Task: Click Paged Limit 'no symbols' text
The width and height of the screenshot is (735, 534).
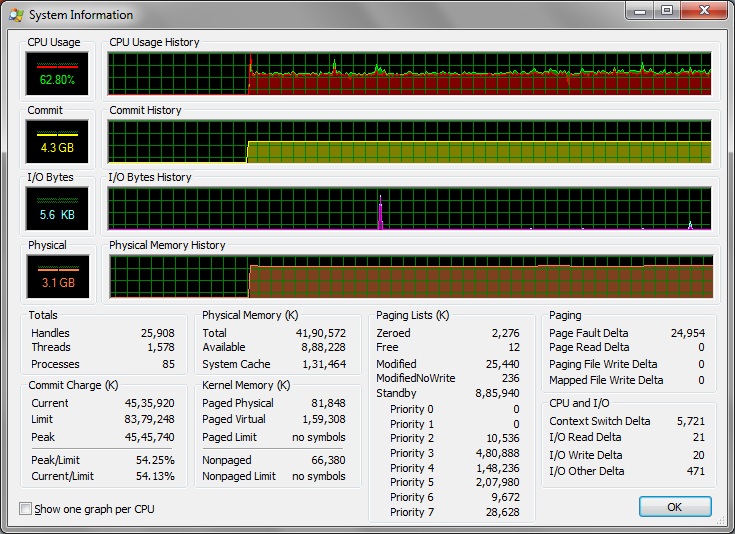Action: pos(319,437)
